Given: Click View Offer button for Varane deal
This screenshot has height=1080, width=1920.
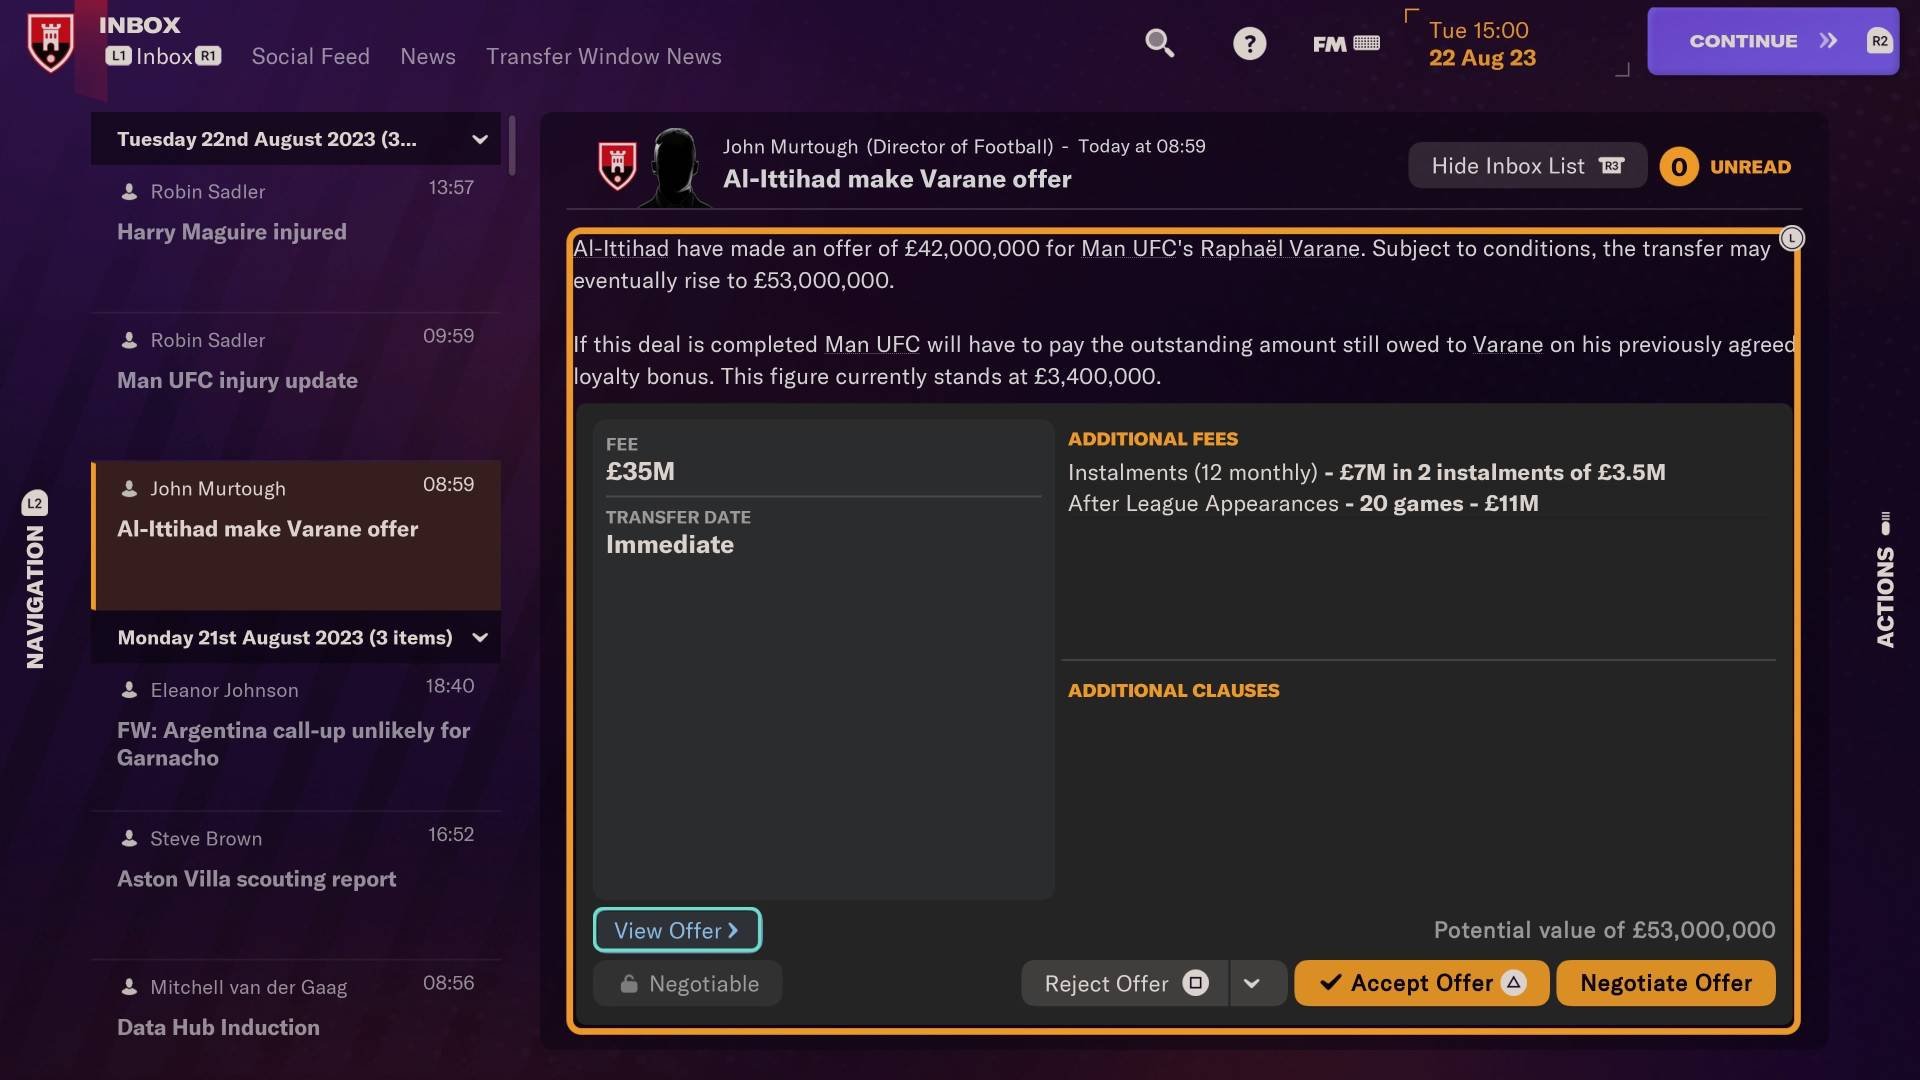Looking at the screenshot, I should tap(676, 930).
